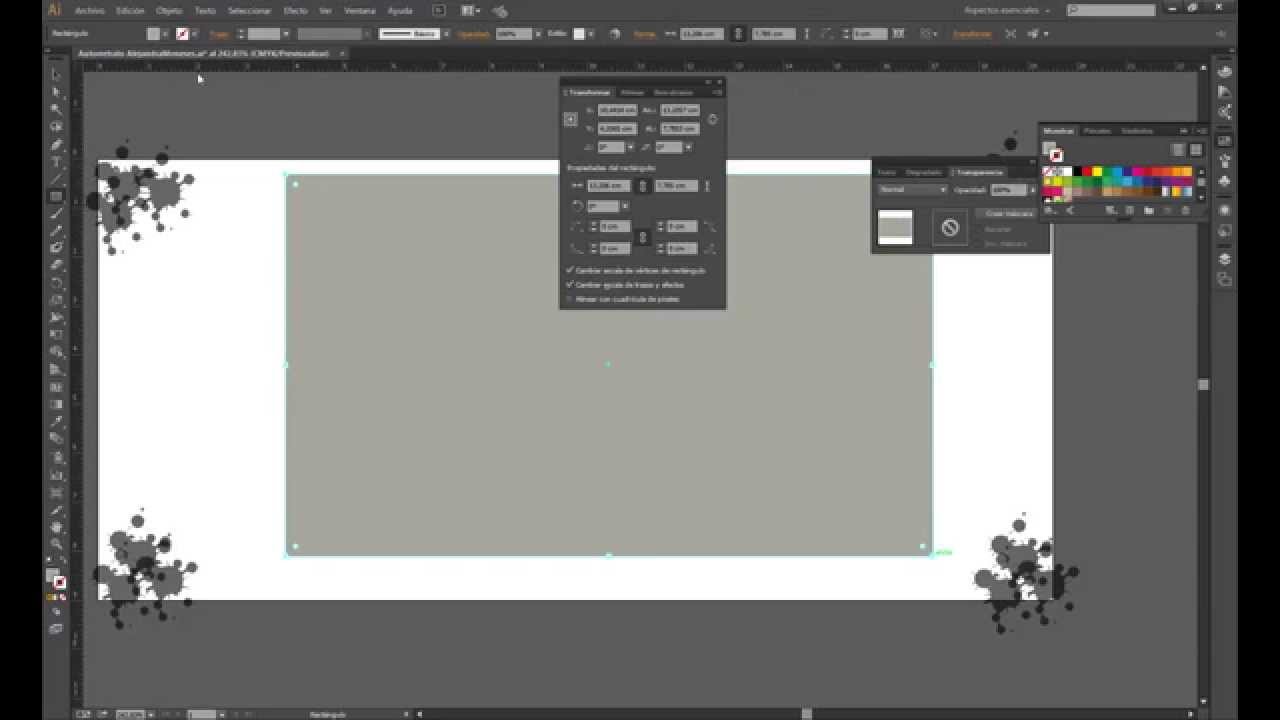
Task: Click the no-mask icon in Transparencia panel
Action: coord(949,227)
